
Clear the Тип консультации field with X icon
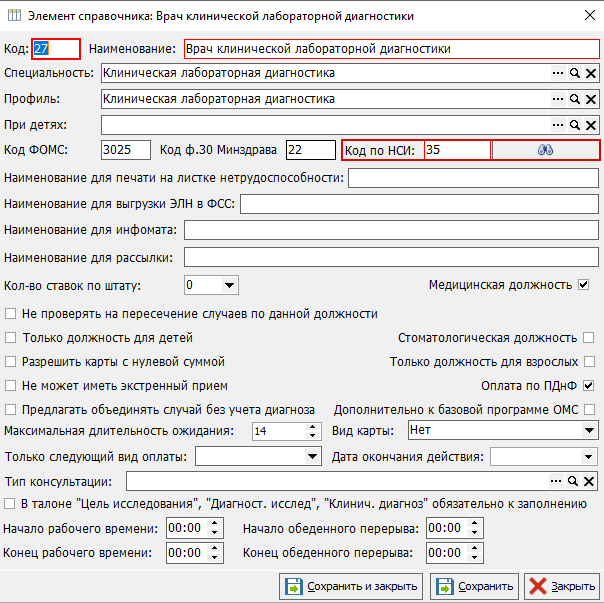click(591, 481)
